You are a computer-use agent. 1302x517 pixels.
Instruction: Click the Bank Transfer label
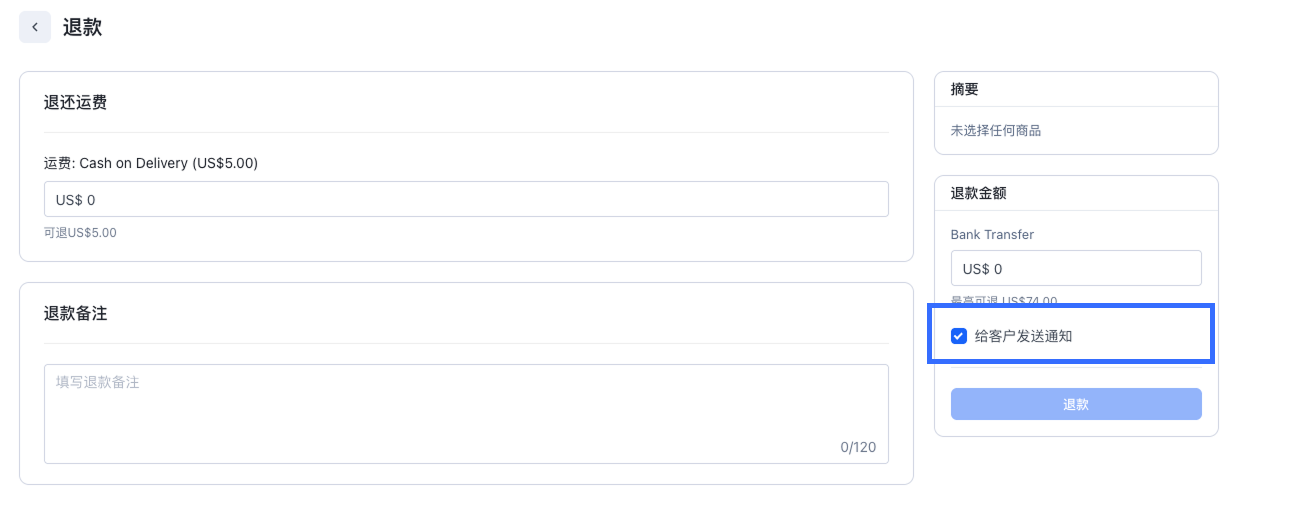coord(992,234)
